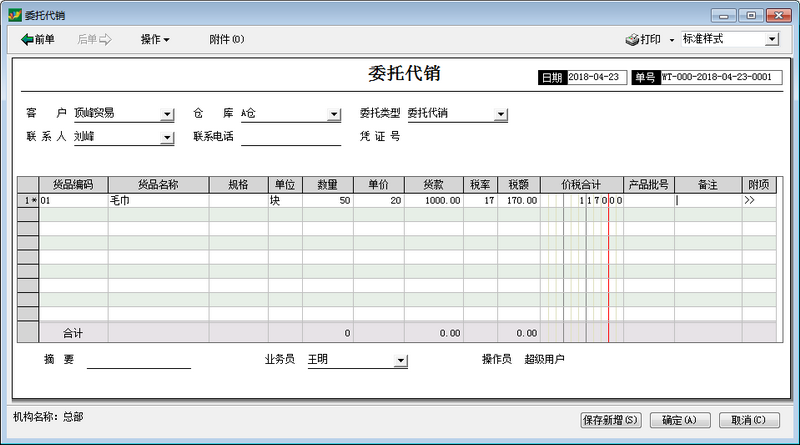Click the 价税合计 column header
The width and height of the screenshot is (800, 445).
[582, 185]
